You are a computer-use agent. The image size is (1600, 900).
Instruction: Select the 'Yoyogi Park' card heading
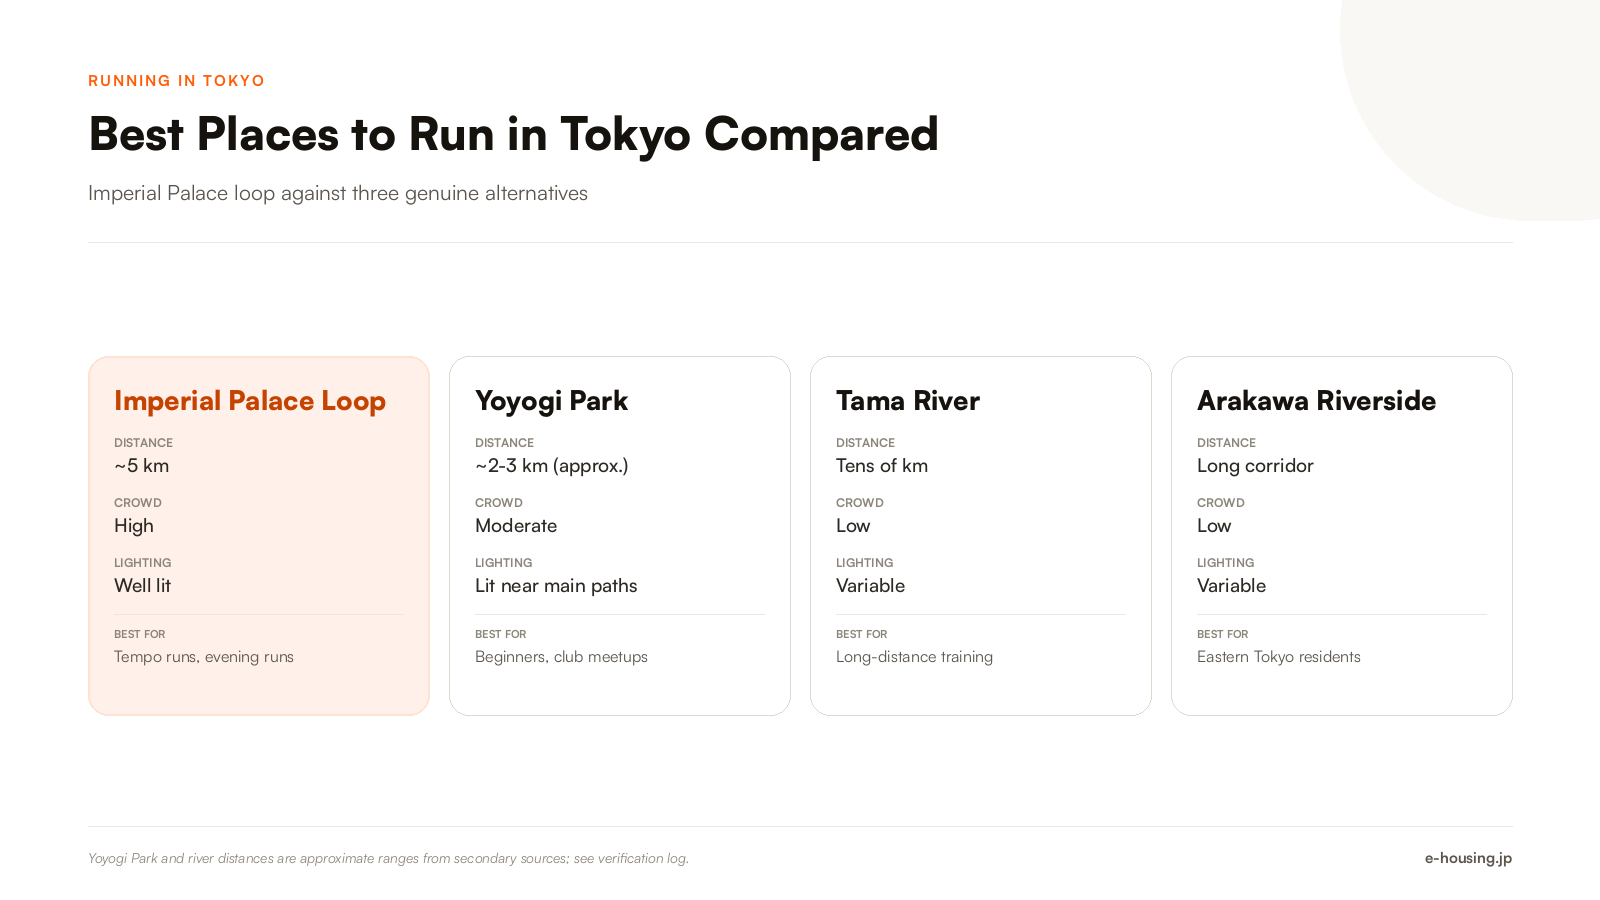click(551, 401)
